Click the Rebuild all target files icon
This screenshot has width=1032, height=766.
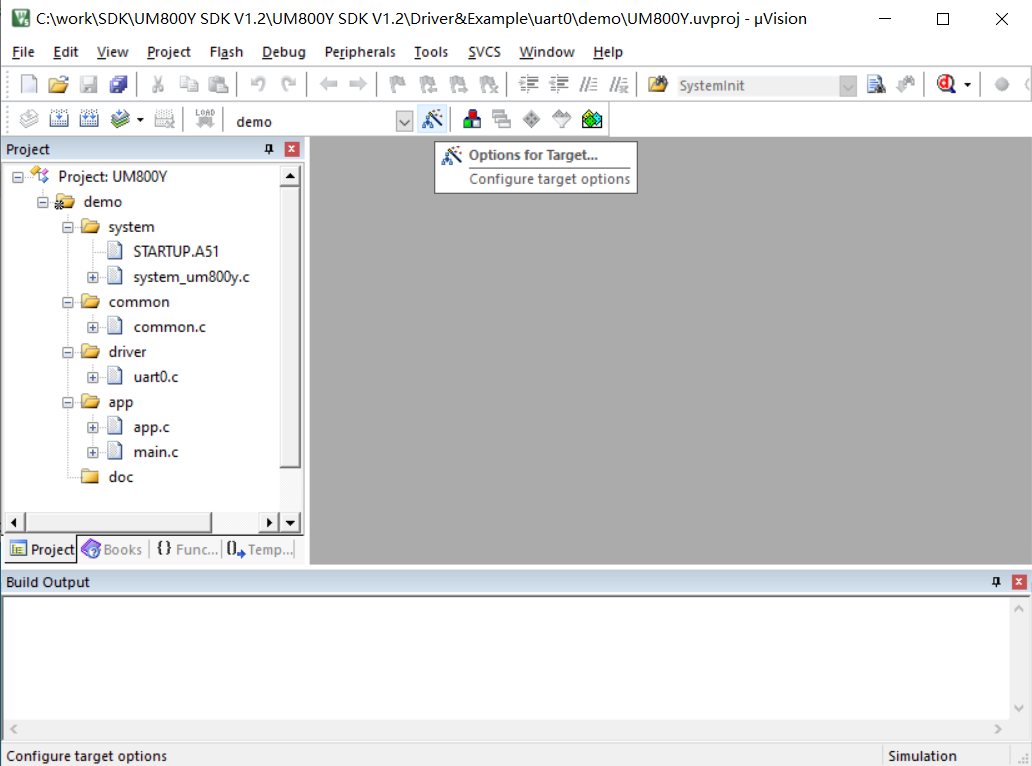89,120
